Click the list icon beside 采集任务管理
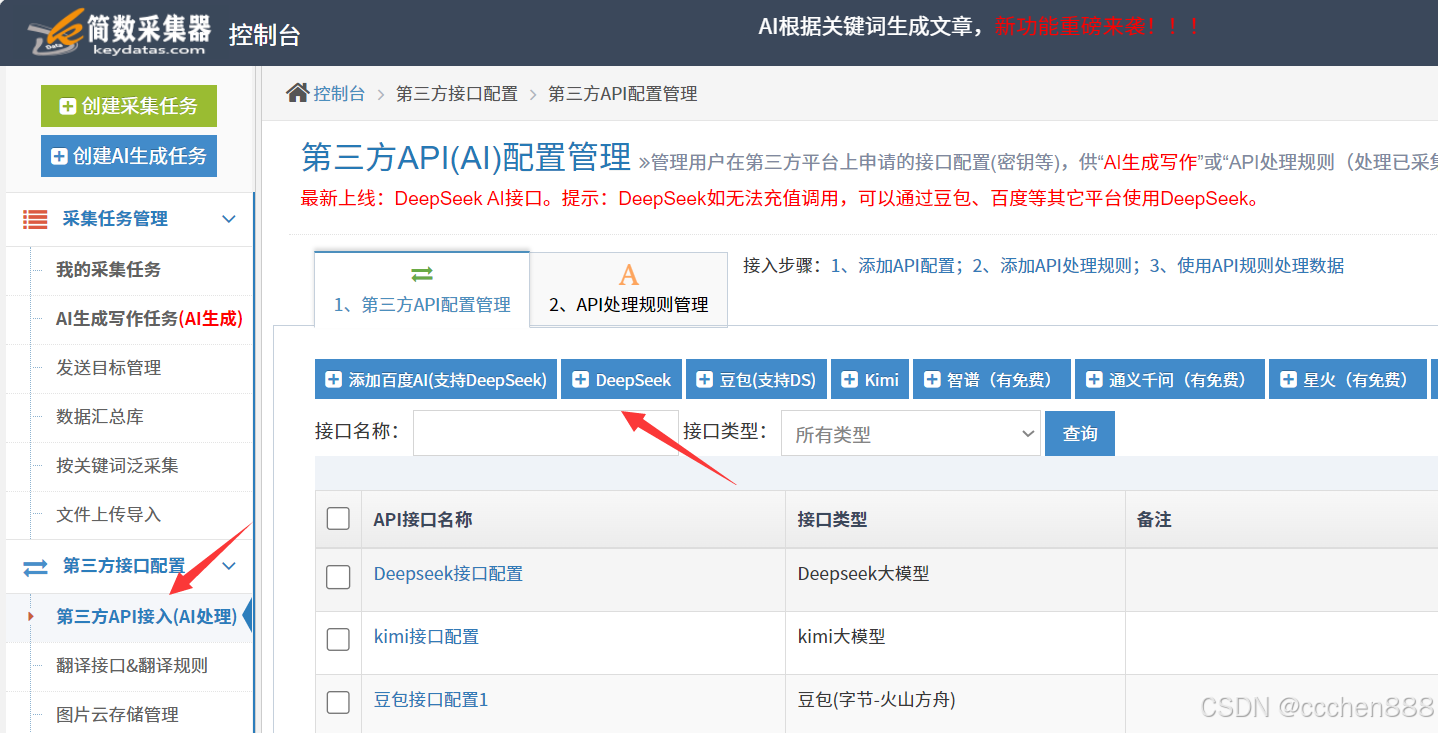The image size is (1438, 733). pyautogui.click(x=35, y=219)
